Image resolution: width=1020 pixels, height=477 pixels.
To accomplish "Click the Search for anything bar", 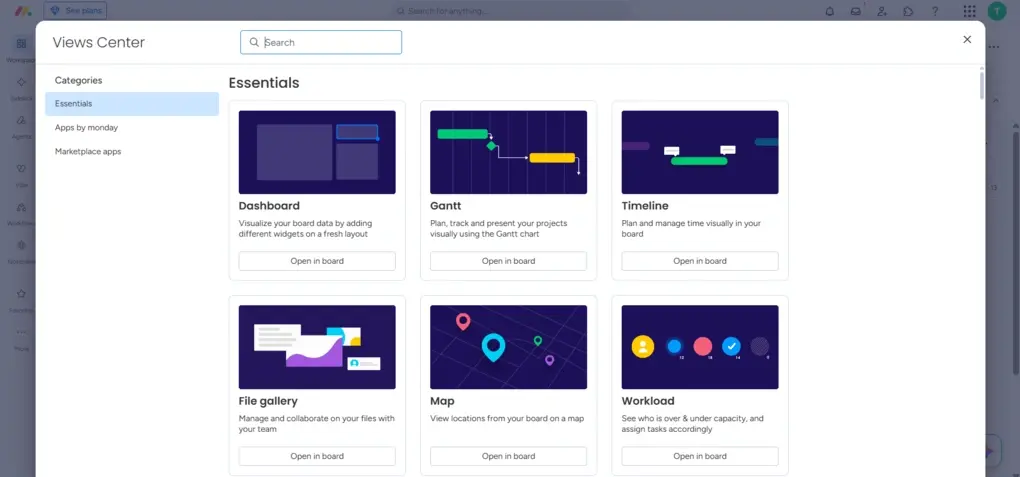I will (511, 11).
